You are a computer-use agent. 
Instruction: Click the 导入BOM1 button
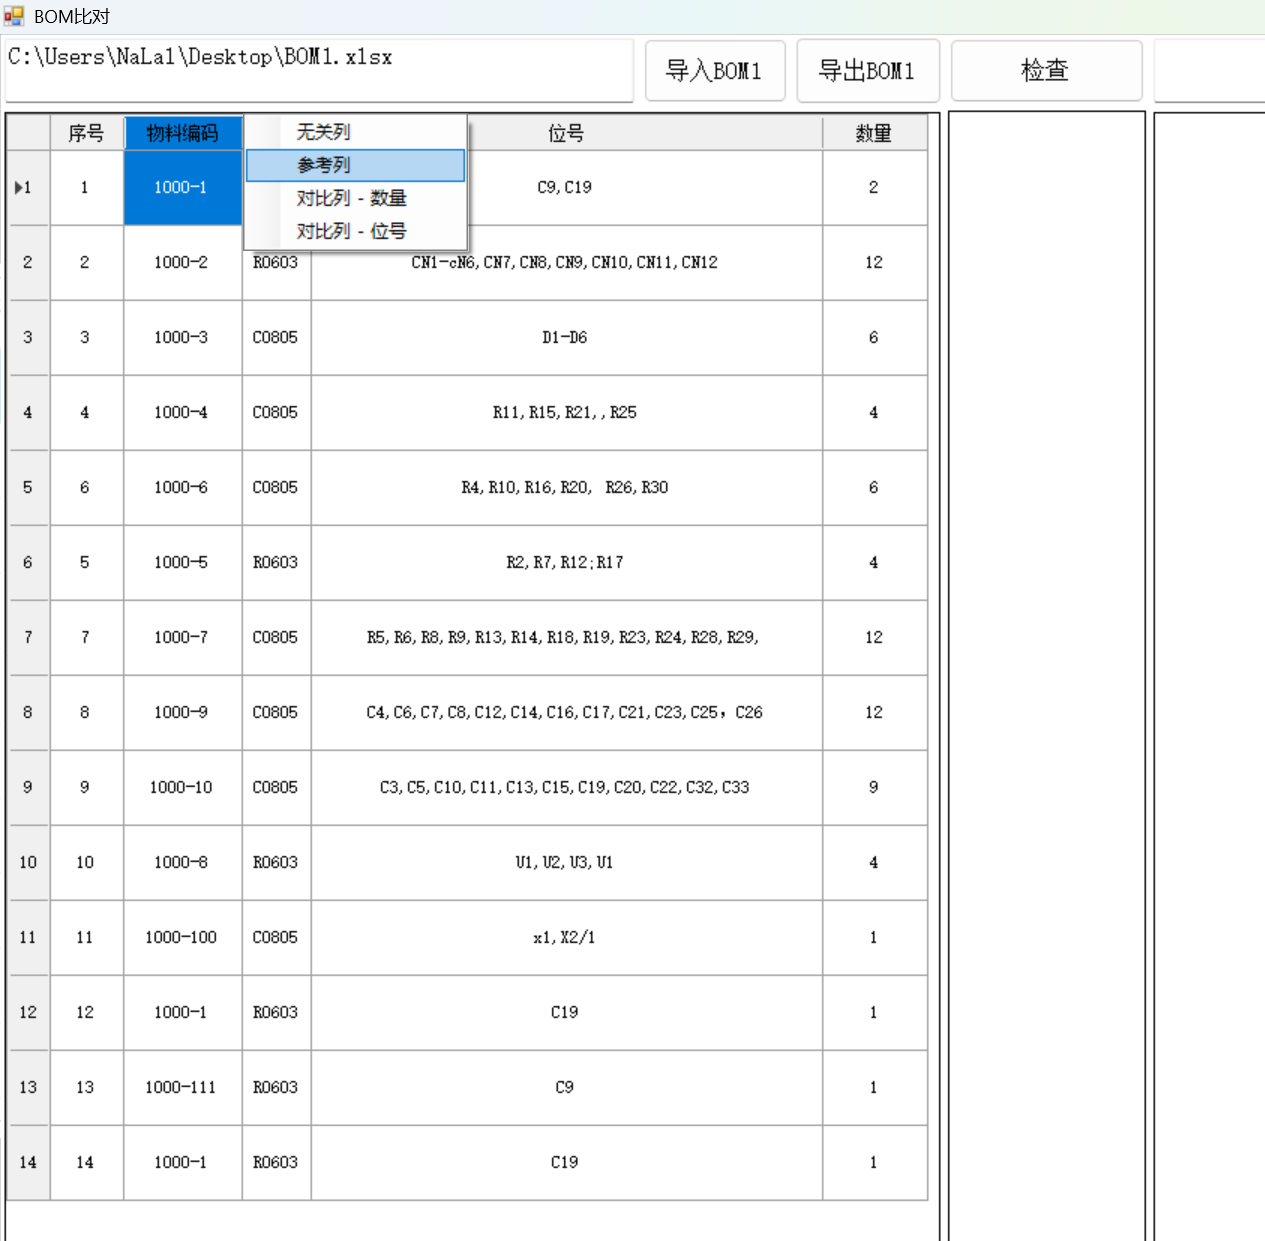pos(715,71)
